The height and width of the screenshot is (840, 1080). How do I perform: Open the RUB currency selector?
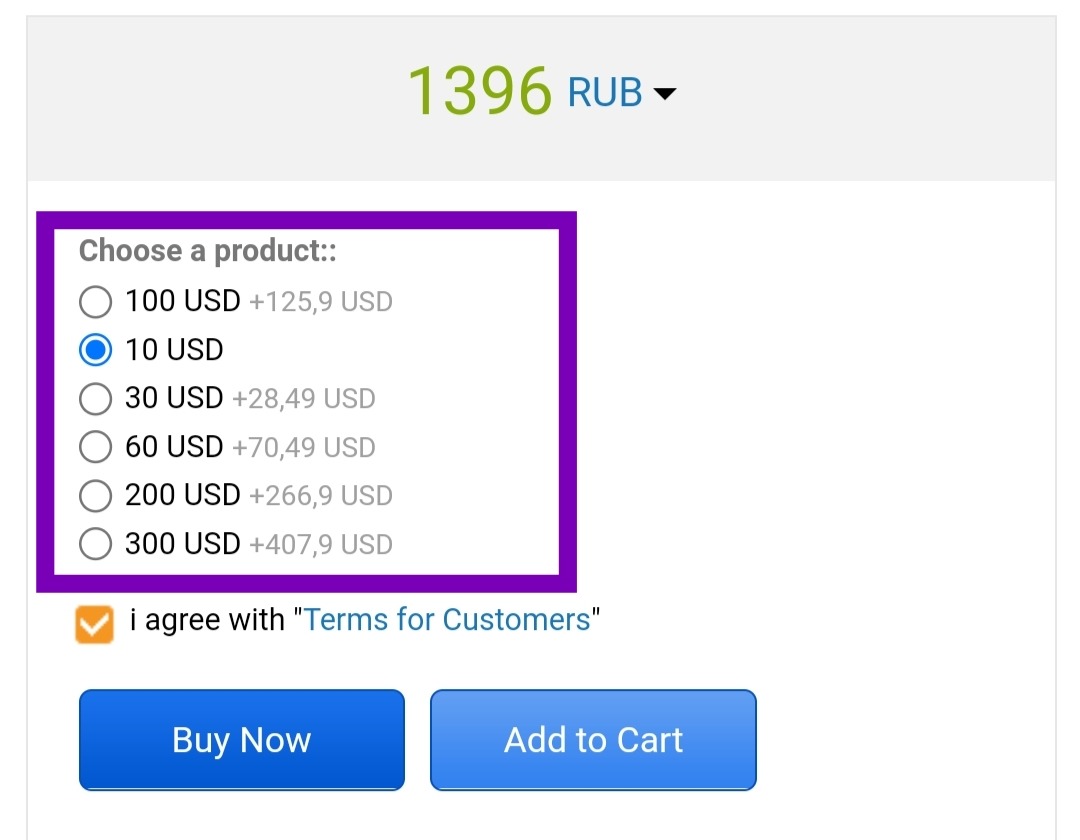tap(605, 93)
